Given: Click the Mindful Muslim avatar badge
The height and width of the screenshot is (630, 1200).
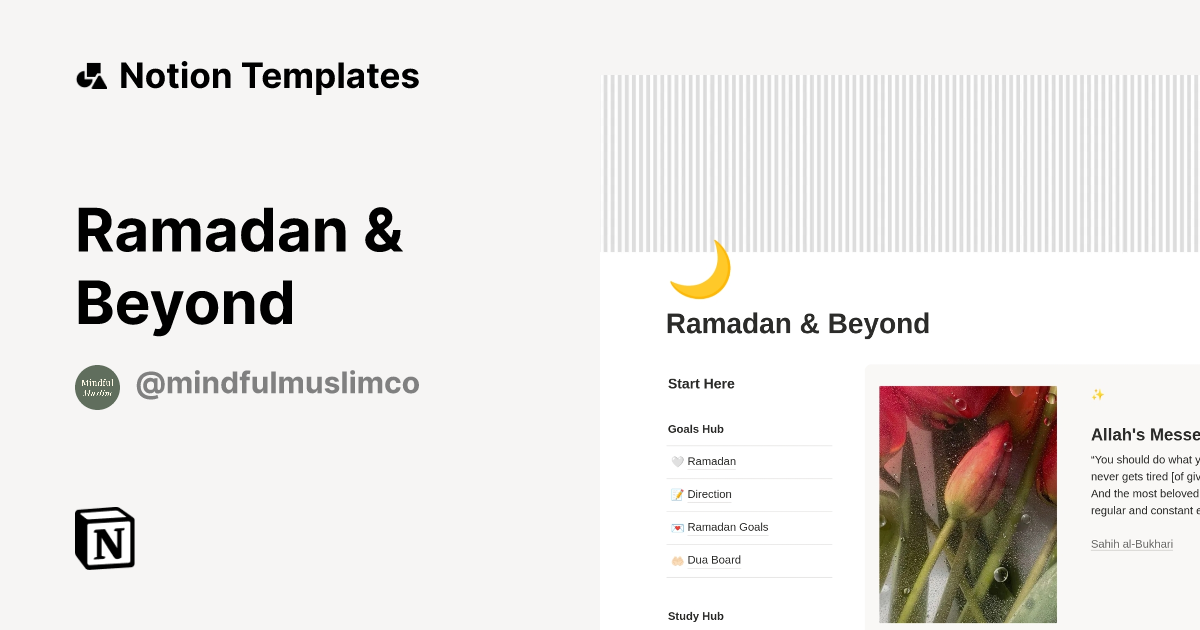Looking at the screenshot, I should 97,386.
